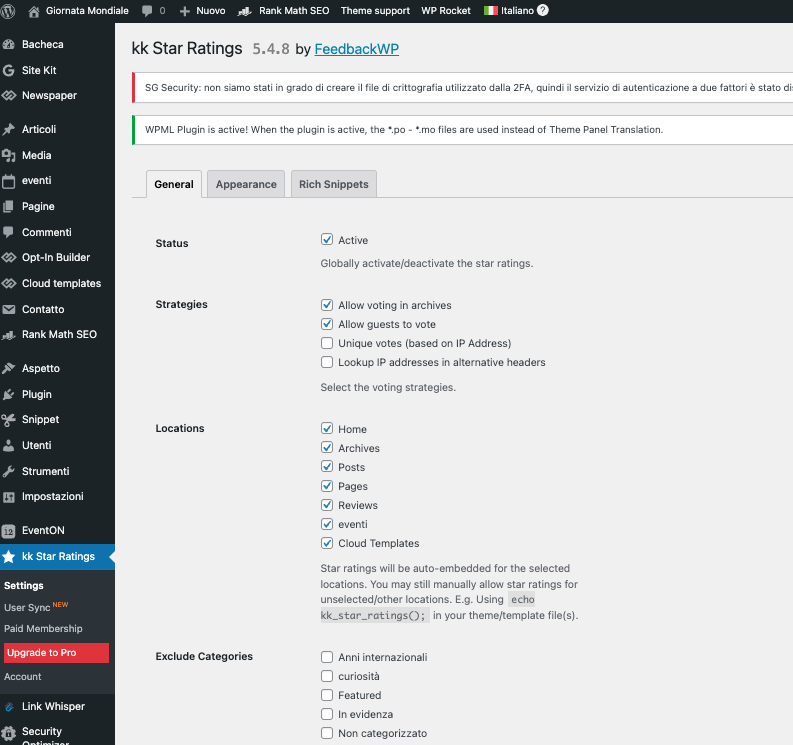Click the Newspaper theme icon
793x745 pixels.
tap(9, 96)
